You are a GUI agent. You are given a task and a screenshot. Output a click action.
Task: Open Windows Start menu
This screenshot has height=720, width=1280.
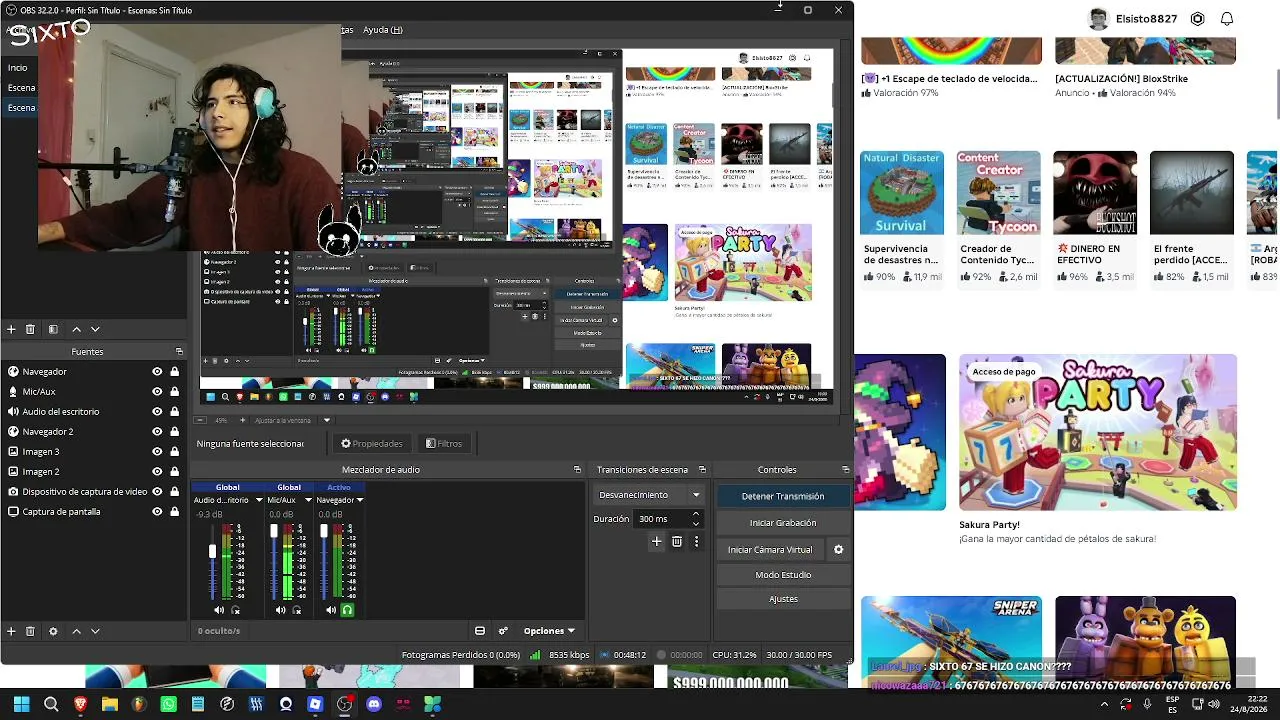21,704
